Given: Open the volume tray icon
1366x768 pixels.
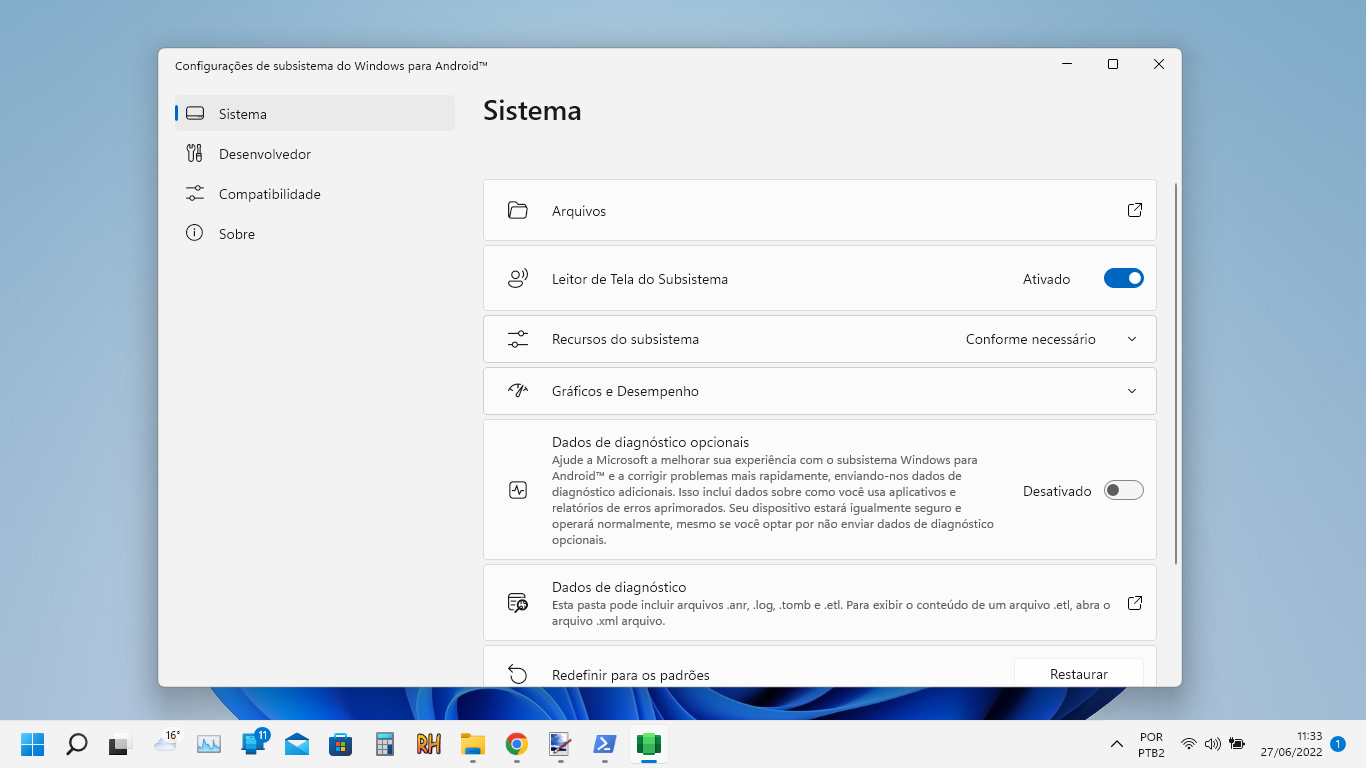Looking at the screenshot, I should tap(1213, 744).
